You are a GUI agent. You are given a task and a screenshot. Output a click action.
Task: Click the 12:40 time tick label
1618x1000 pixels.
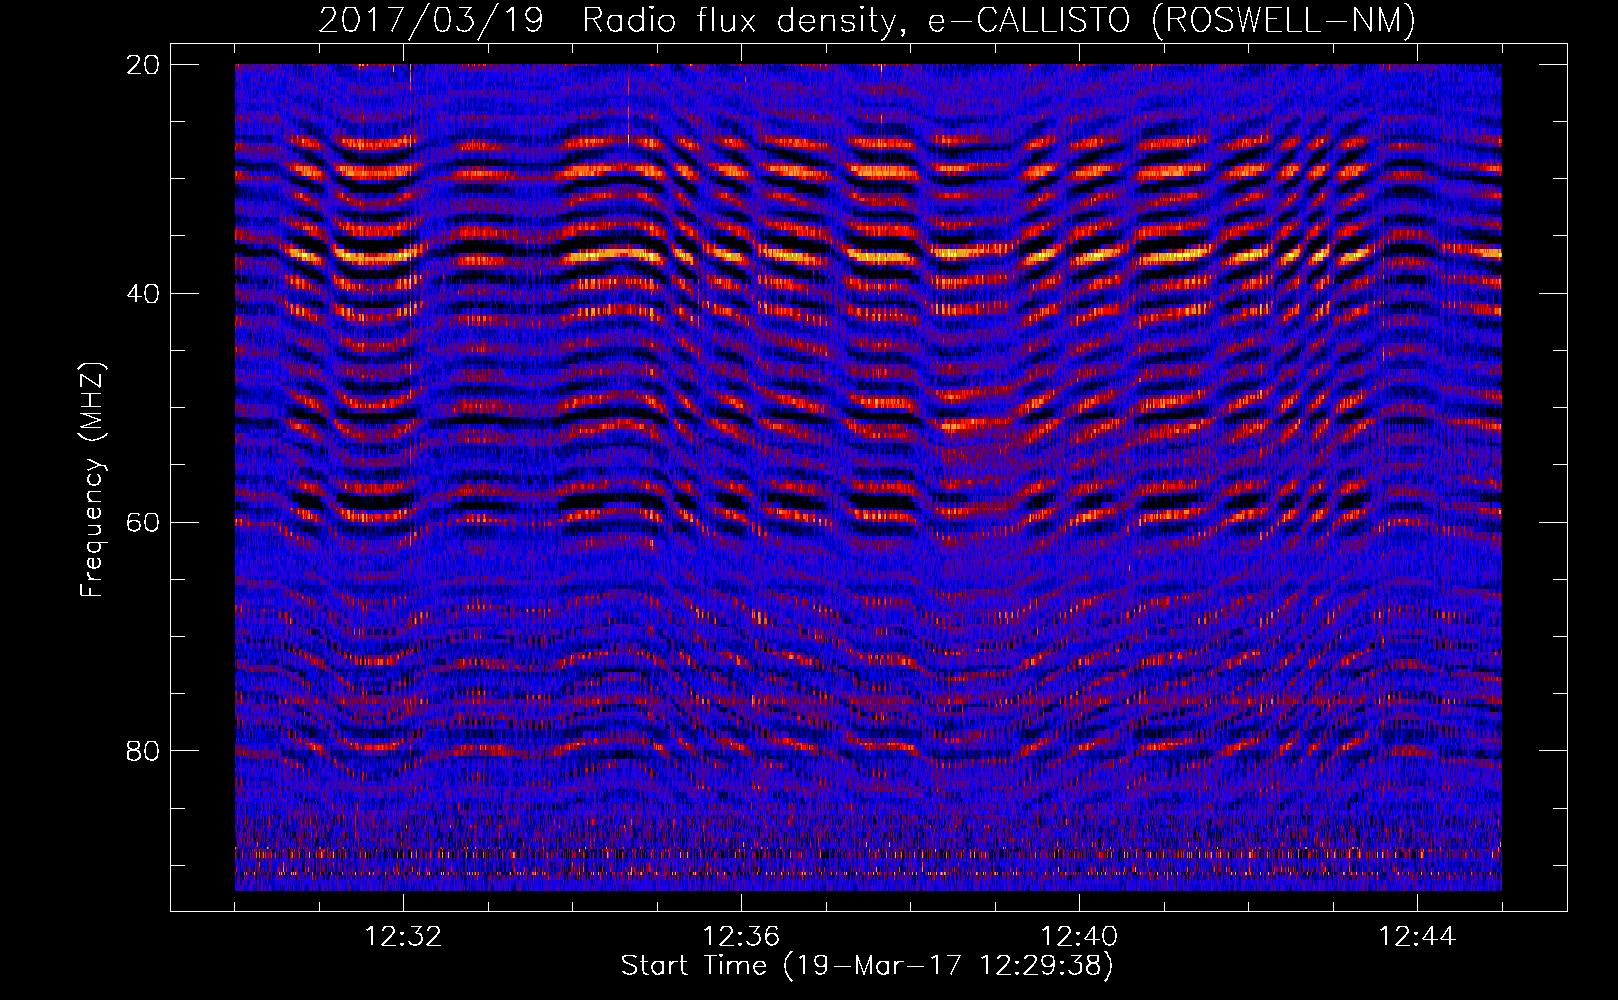pos(1079,937)
